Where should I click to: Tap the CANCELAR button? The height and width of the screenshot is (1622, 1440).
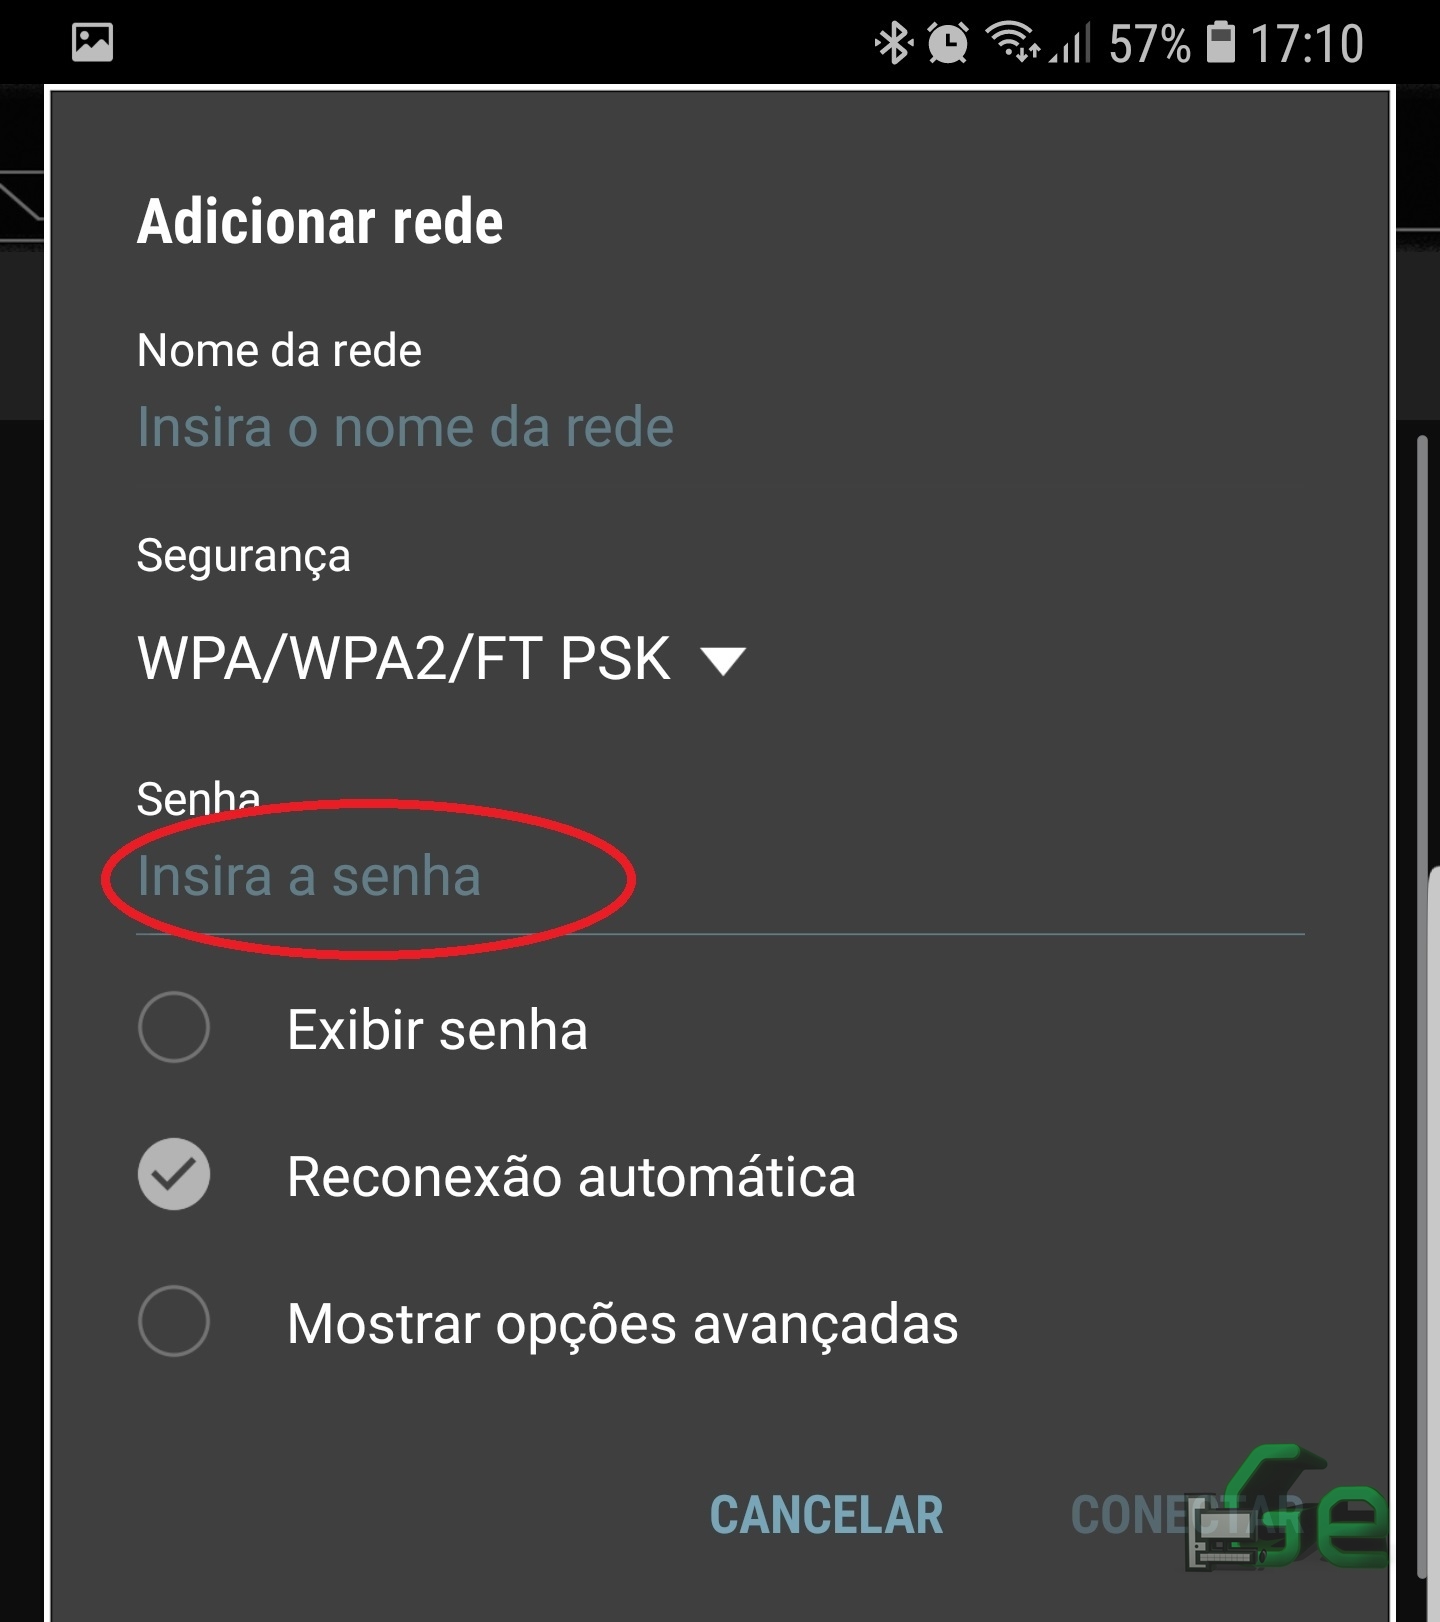pyautogui.click(x=827, y=1515)
